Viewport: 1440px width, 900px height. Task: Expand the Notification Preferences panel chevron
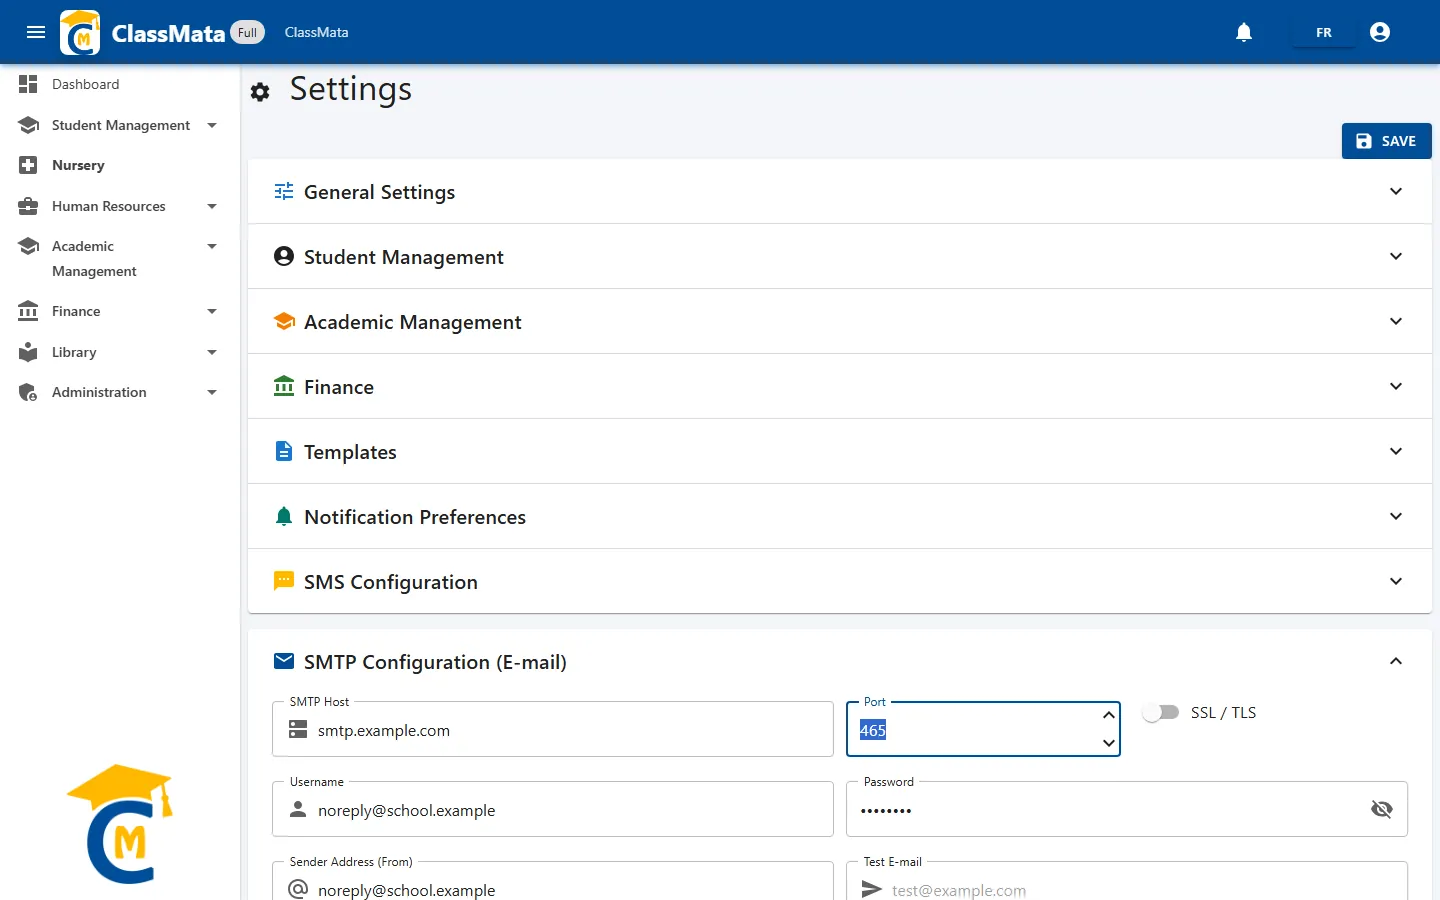(1396, 516)
